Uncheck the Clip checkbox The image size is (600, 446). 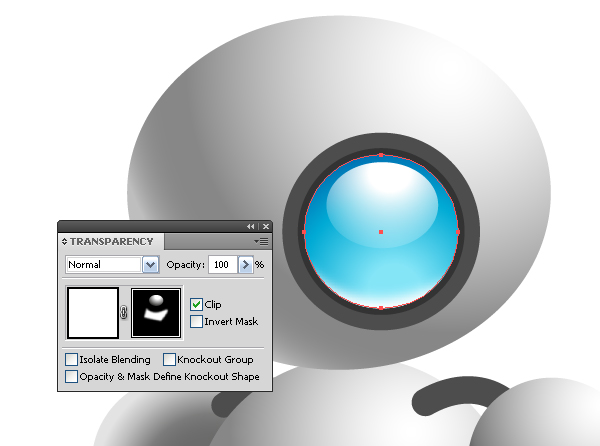[x=196, y=304]
